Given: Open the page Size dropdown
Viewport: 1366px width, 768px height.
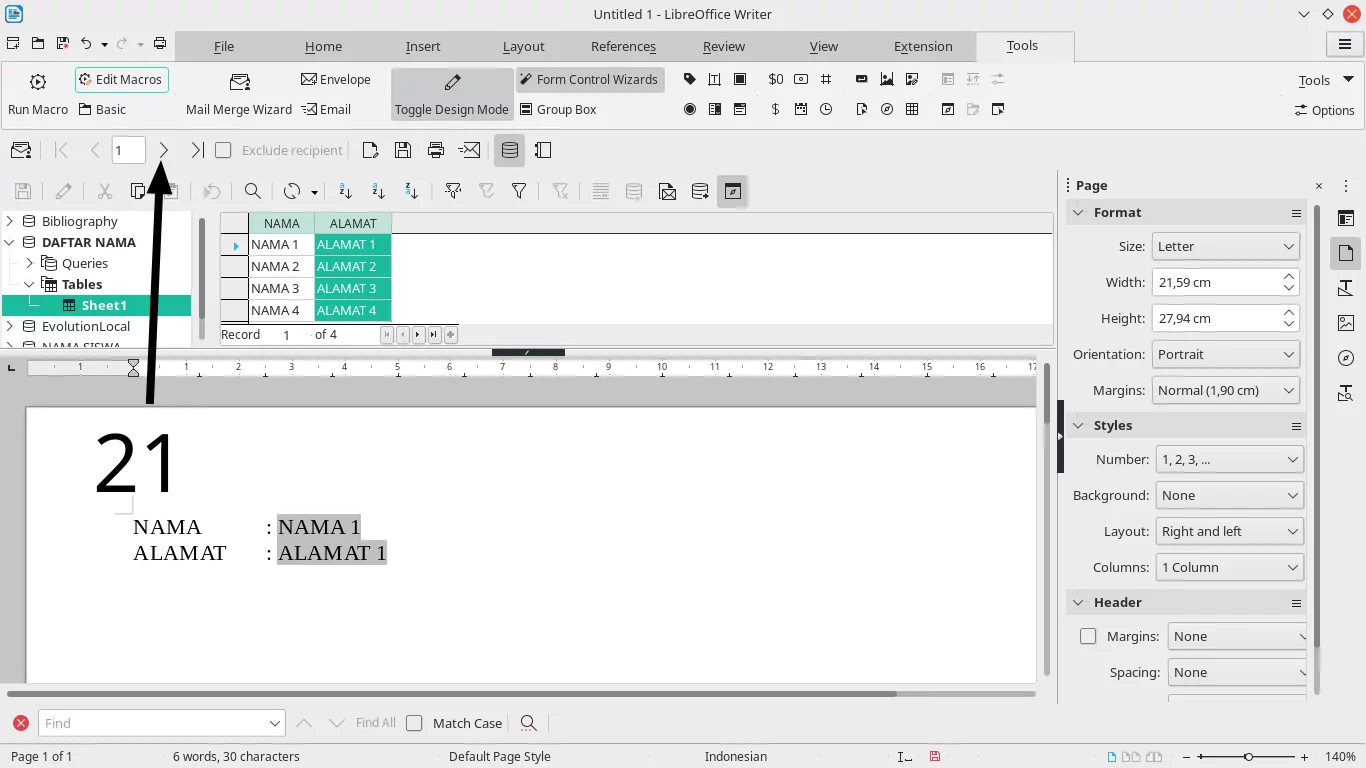Looking at the screenshot, I should click(1226, 246).
